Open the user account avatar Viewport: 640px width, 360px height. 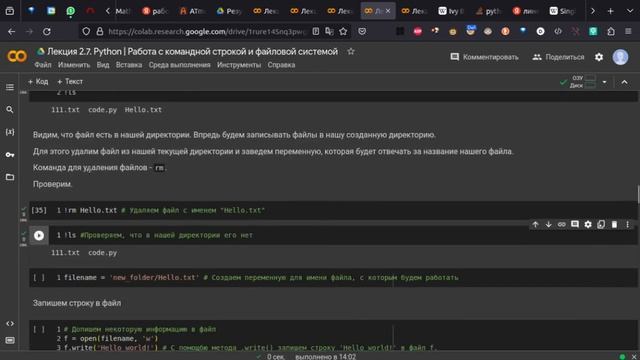pos(620,57)
